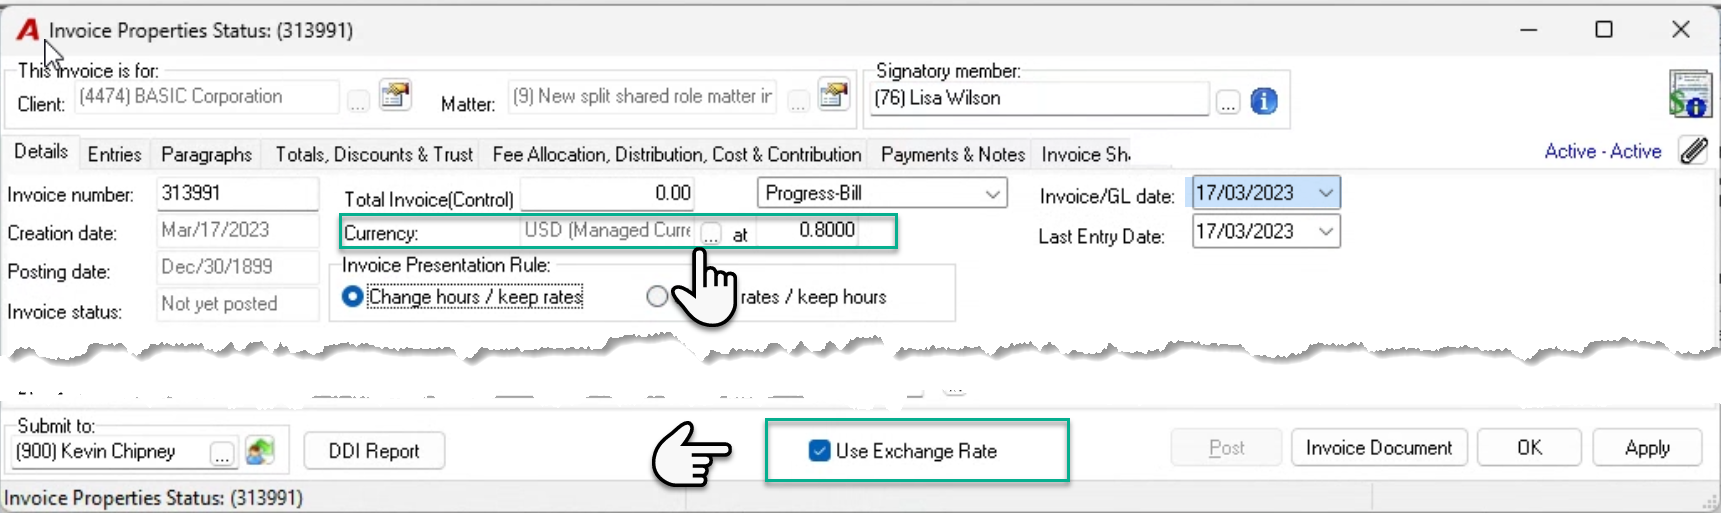Maximize the Invoice Properties window
This screenshot has width=1721, height=513.
1604,29
